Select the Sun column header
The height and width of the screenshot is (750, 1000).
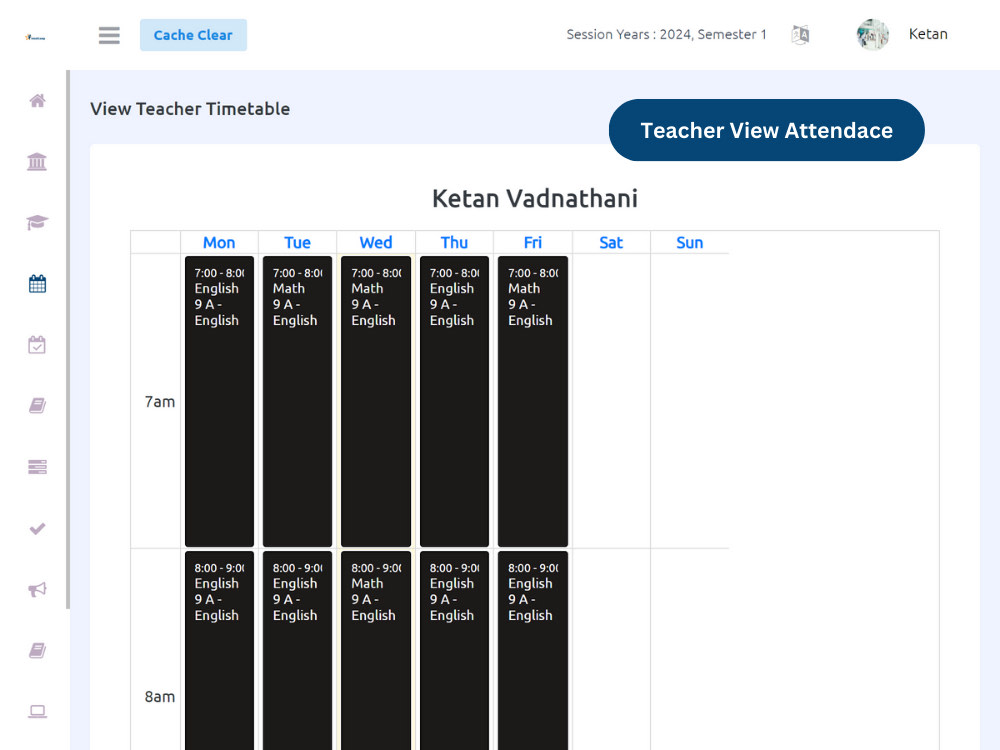pyautogui.click(x=689, y=243)
